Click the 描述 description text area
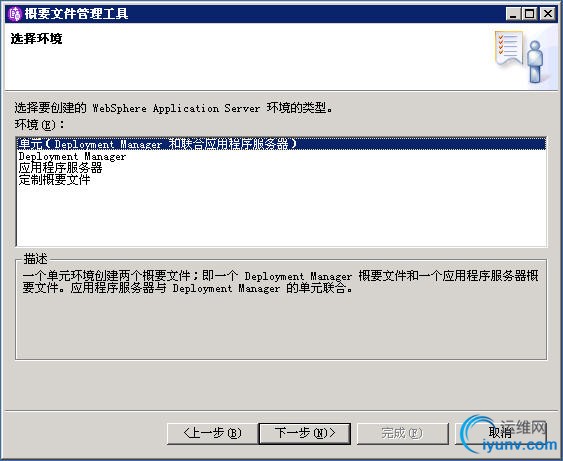The width and height of the screenshot is (563, 461). 281,282
